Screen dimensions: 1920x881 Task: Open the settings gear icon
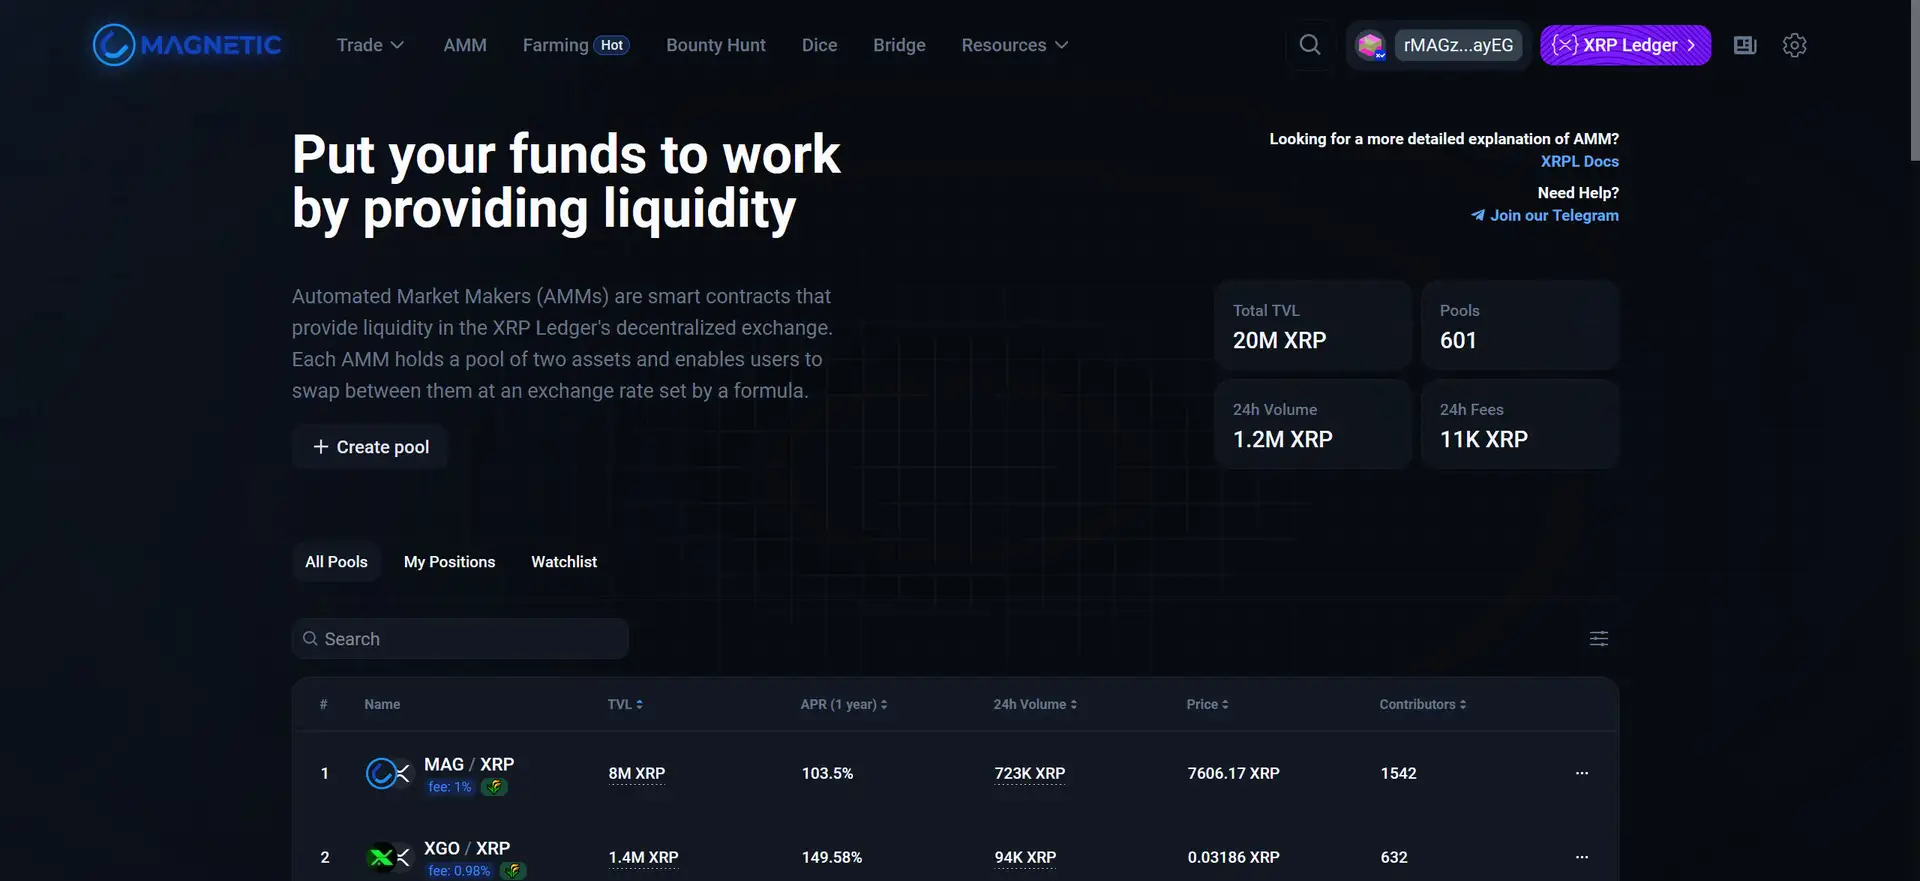point(1794,45)
